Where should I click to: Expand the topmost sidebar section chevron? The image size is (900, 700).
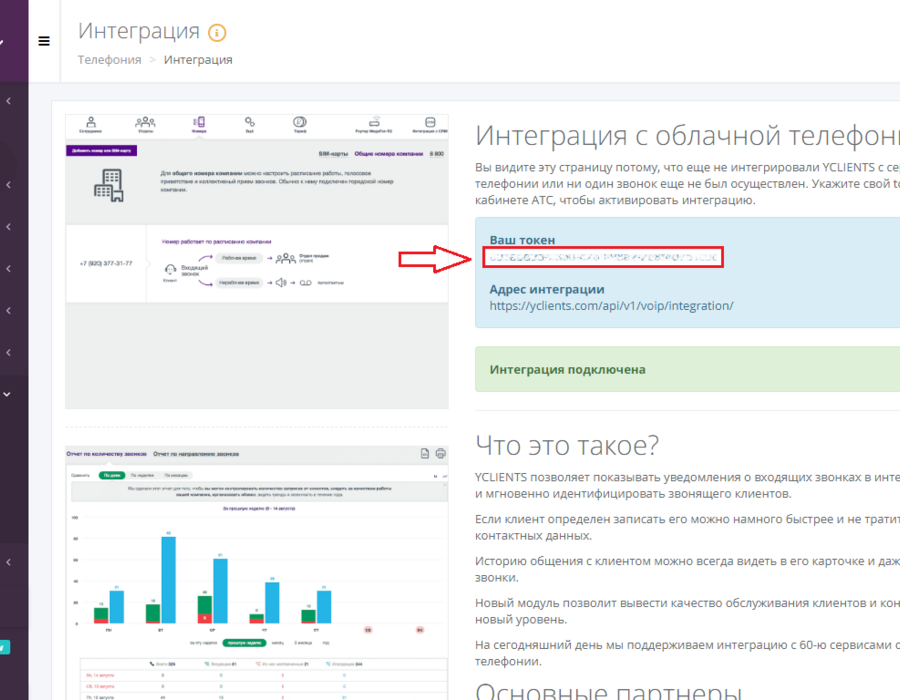click(9, 101)
